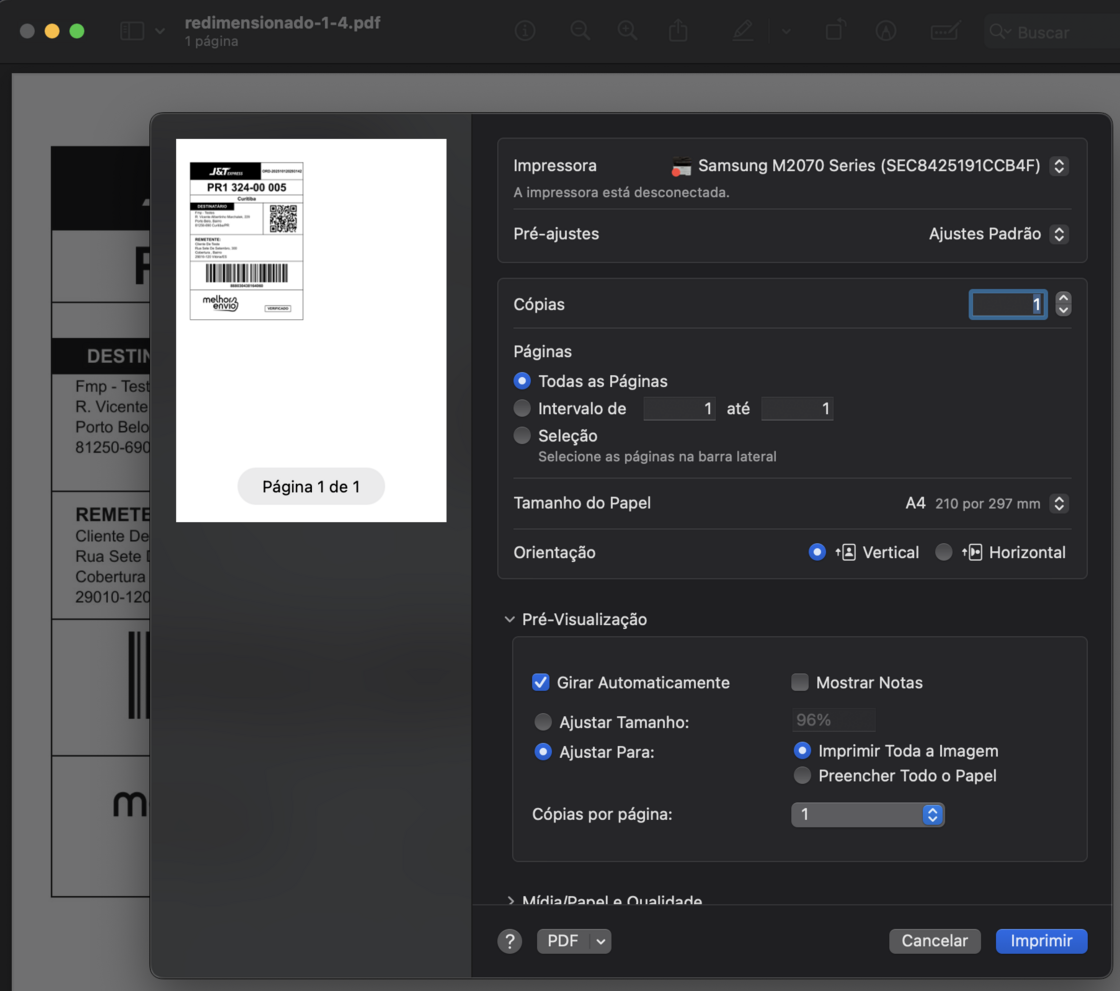This screenshot has height=991, width=1120.
Task: Uncheck Girar Automaticamente checkbox
Action: click(541, 683)
